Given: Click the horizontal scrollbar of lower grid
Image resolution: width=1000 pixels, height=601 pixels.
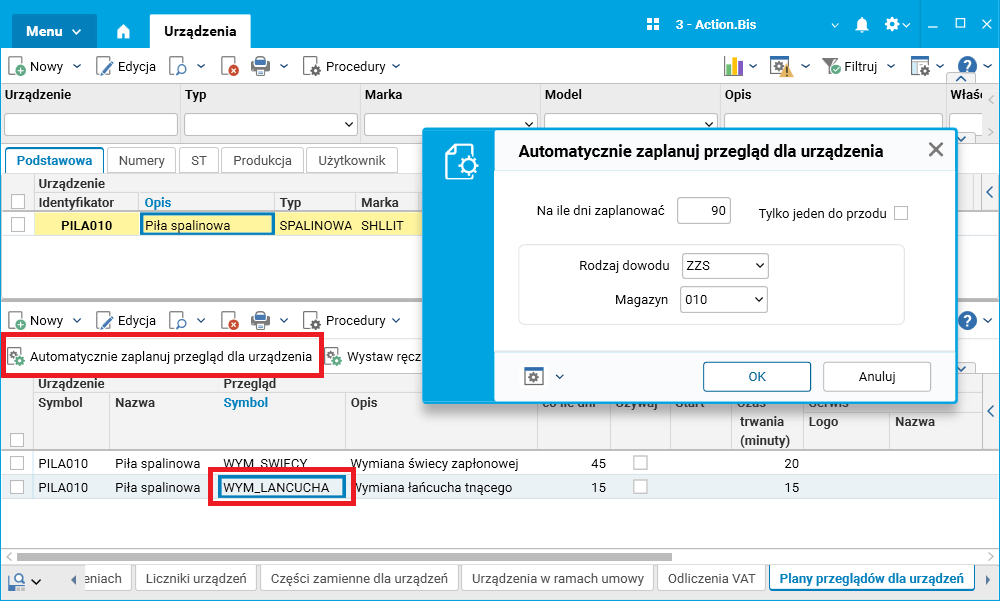Looking at the screenshot, I should [x=344, y=556].
